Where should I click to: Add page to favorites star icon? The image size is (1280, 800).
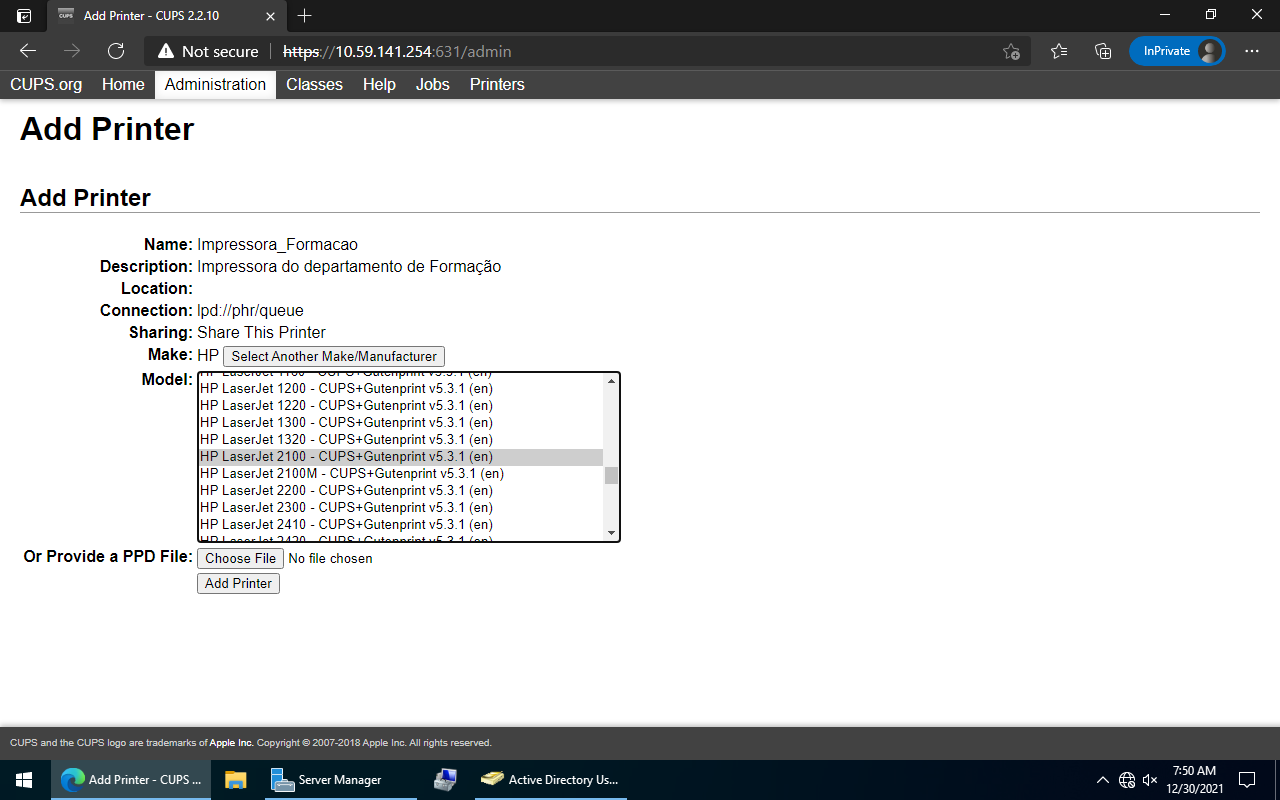[1011, 51]
